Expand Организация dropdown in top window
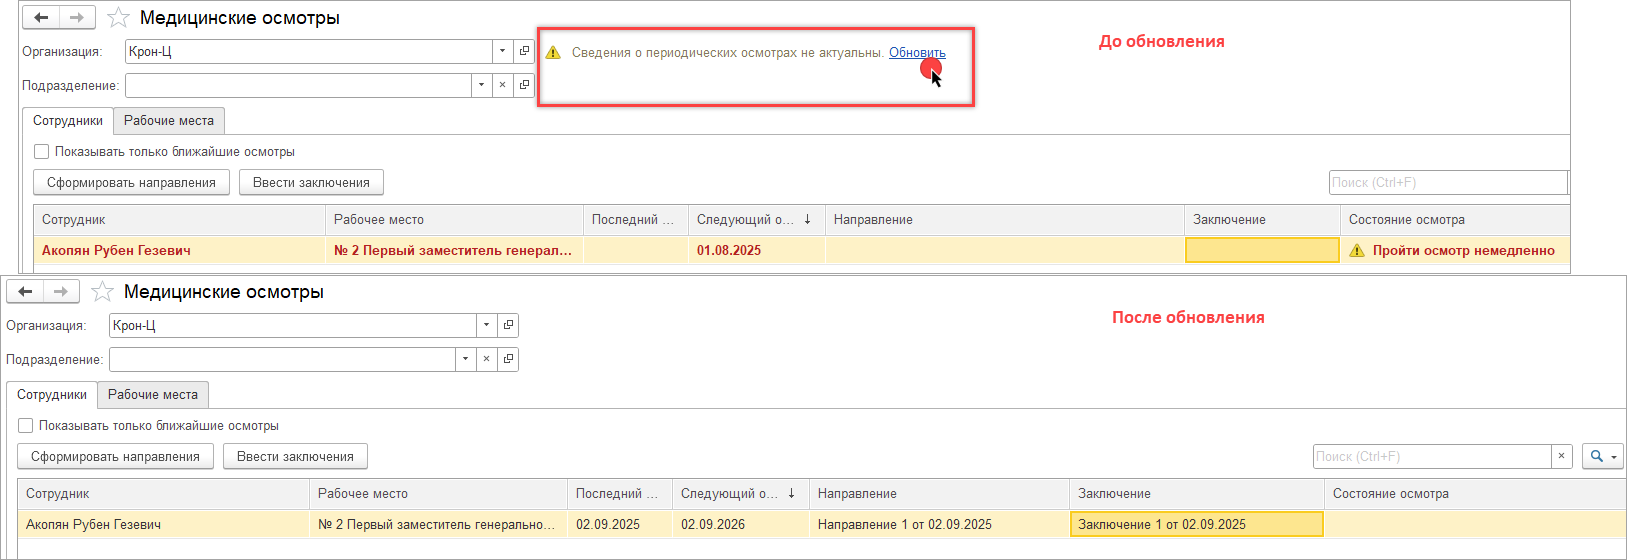Screen dimensions: 1627x560 click(x=502, y=51)
